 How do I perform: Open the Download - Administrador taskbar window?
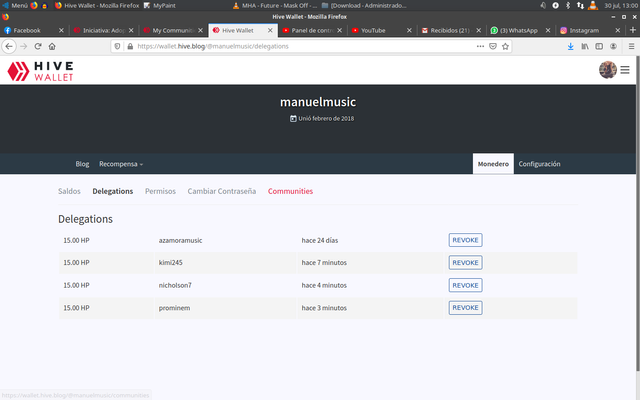tap(364, 6)
